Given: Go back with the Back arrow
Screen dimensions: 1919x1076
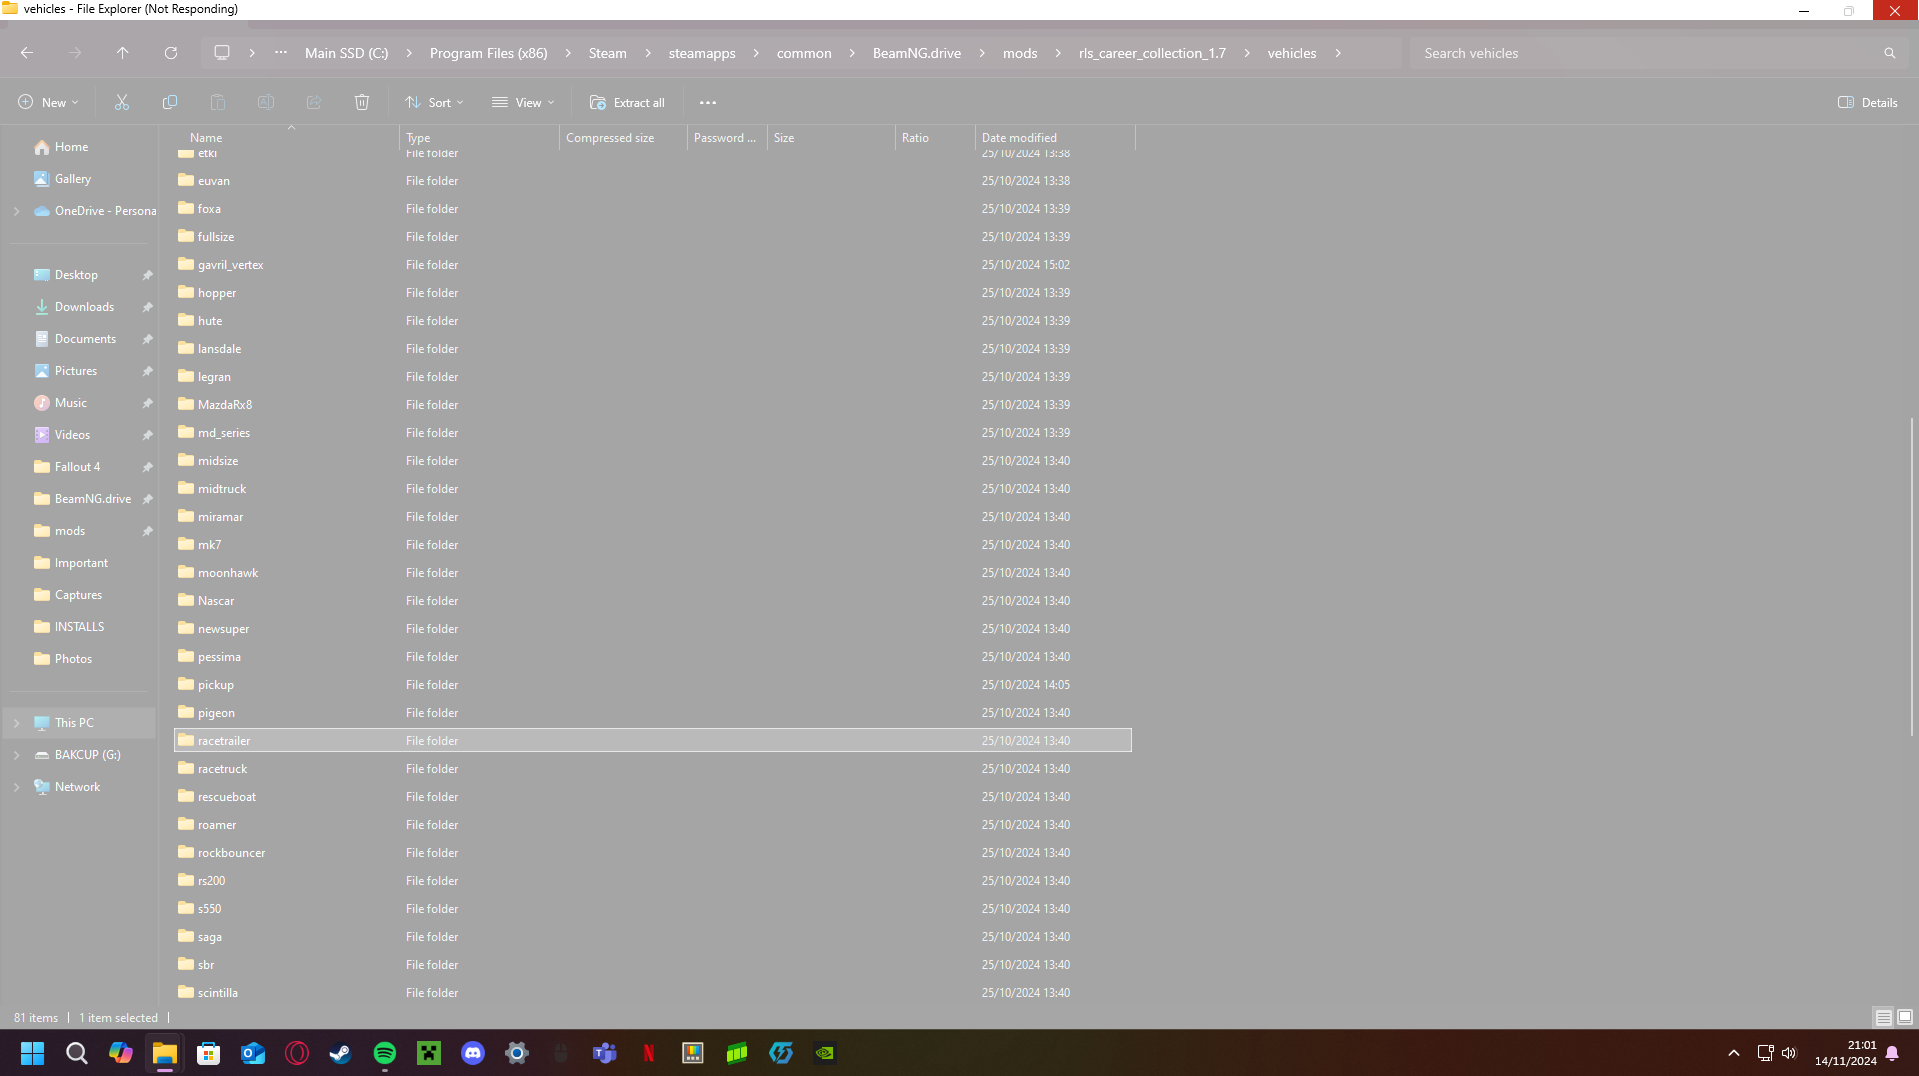Looking at the screenshot, I should 27,53.
